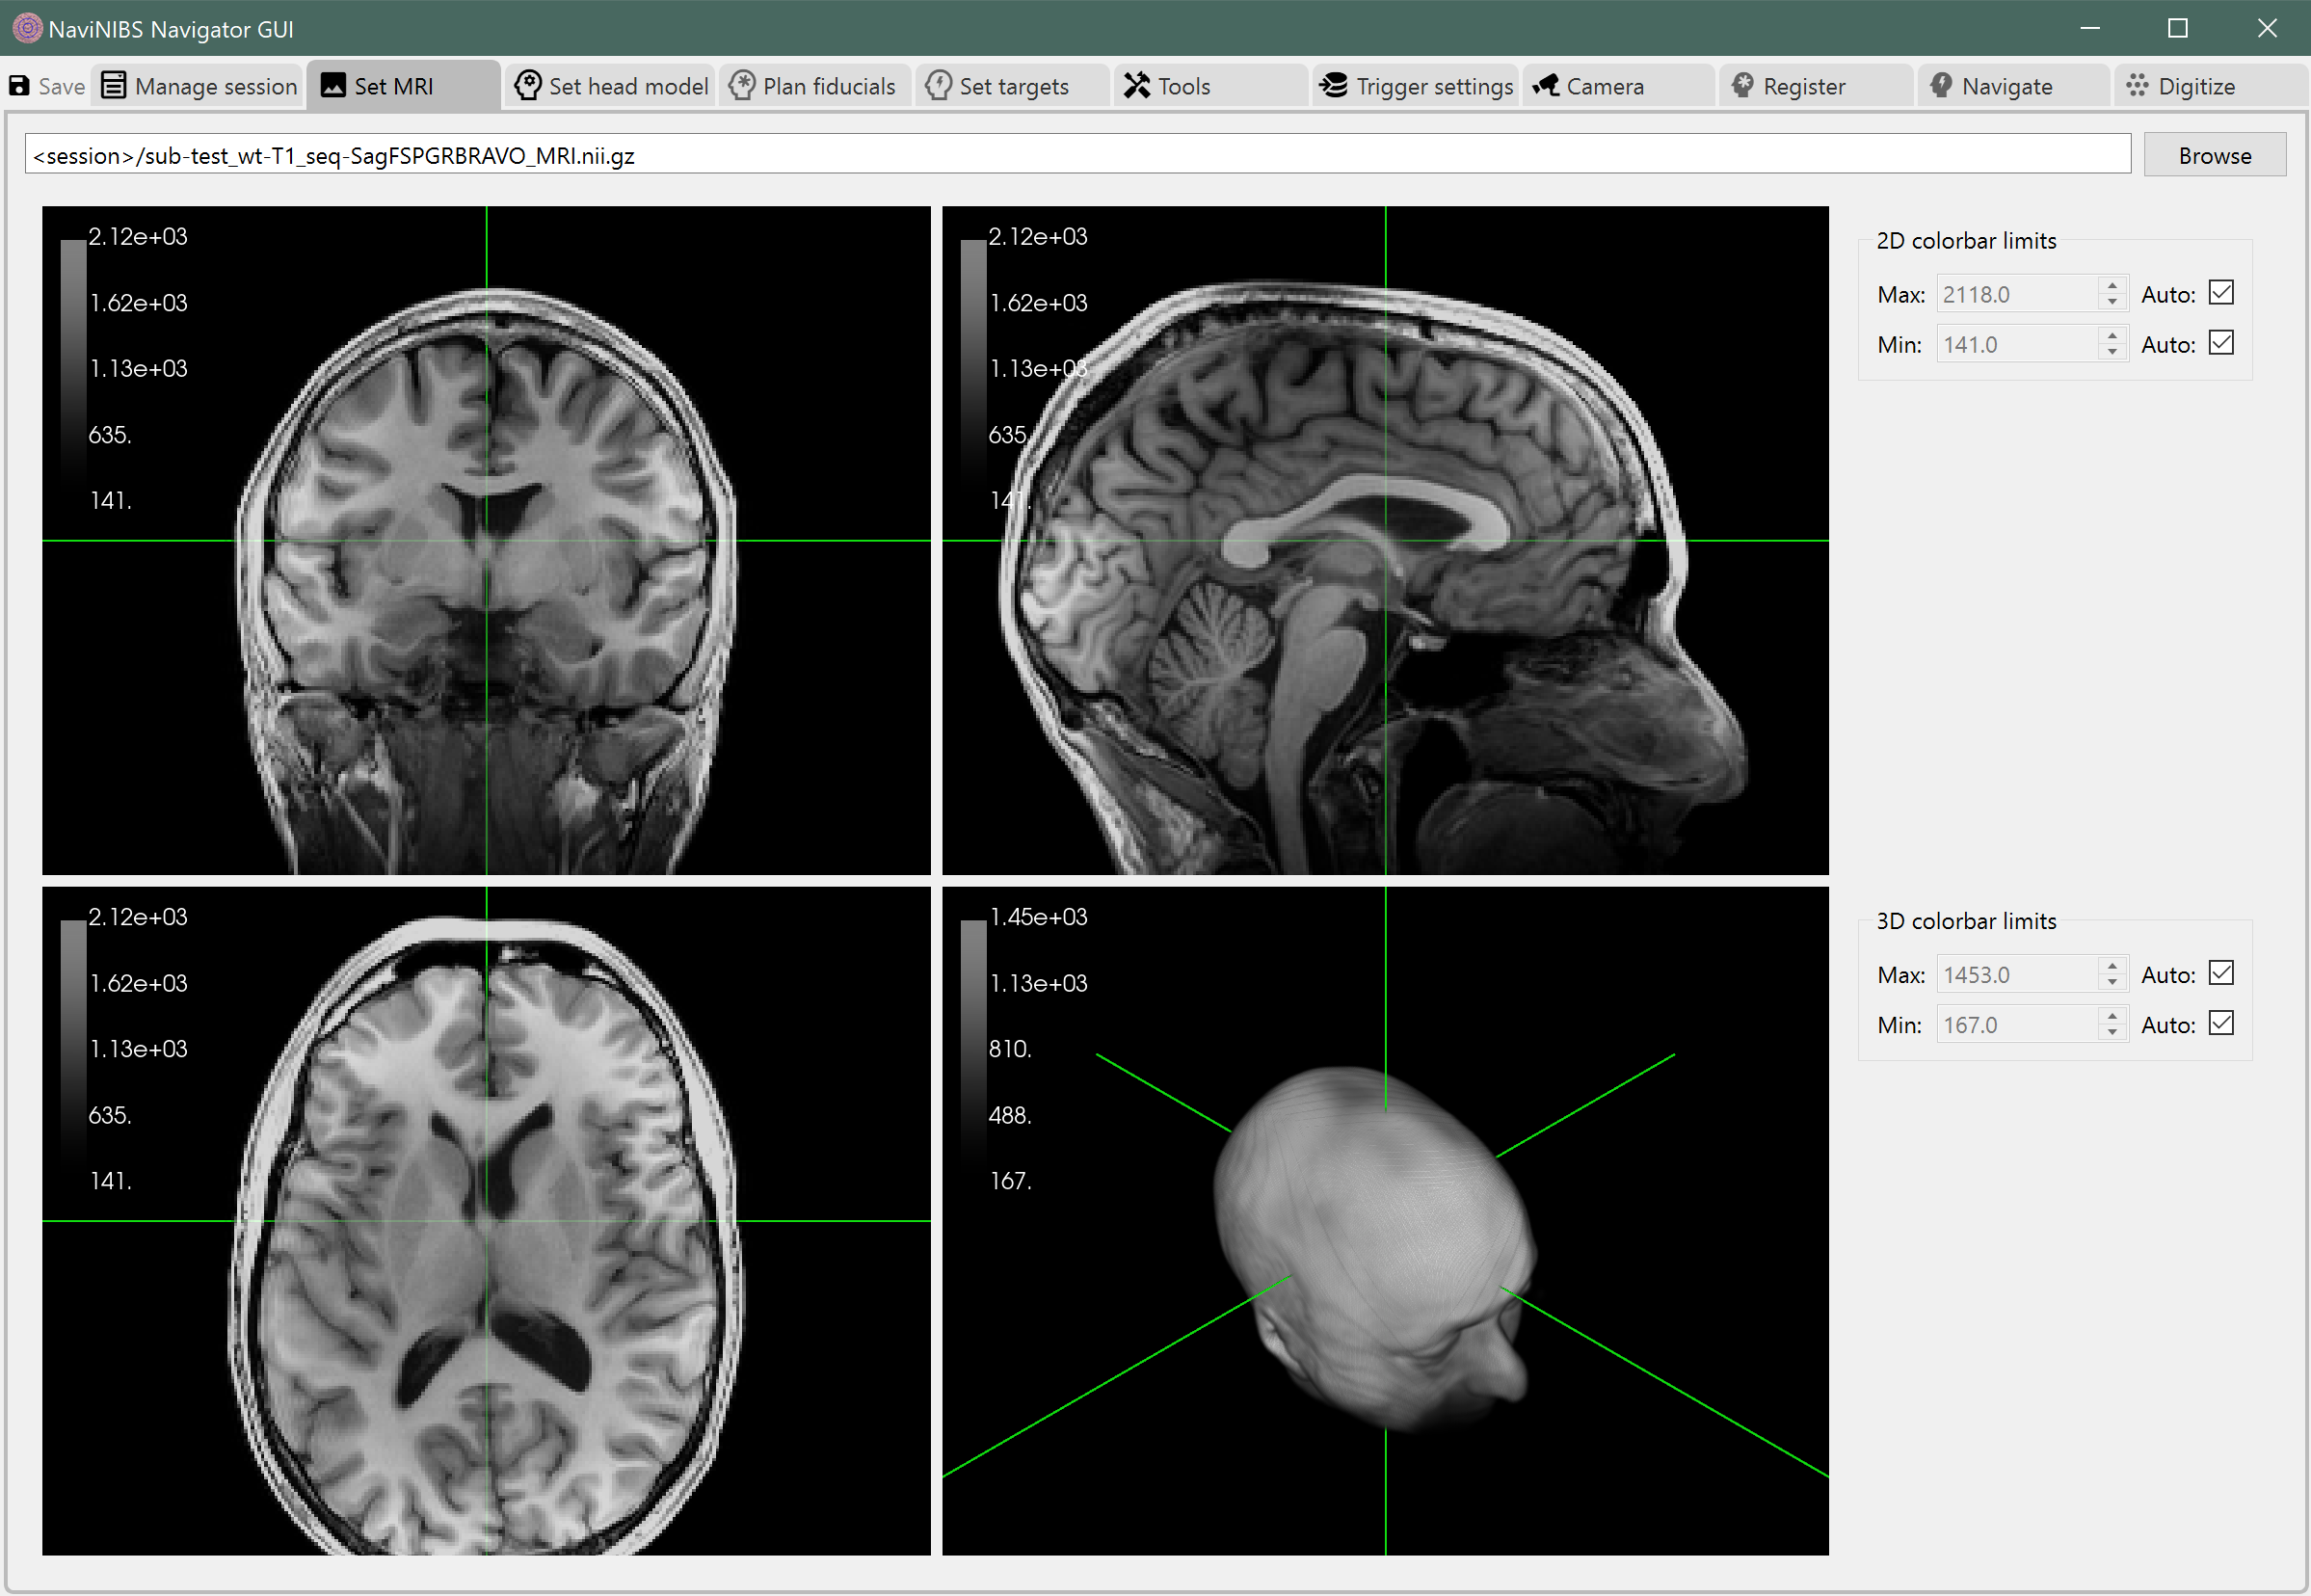Go to the Plan fiducials tab
The height and width of the screenshot is (1596, 2311).
(815, 86)
